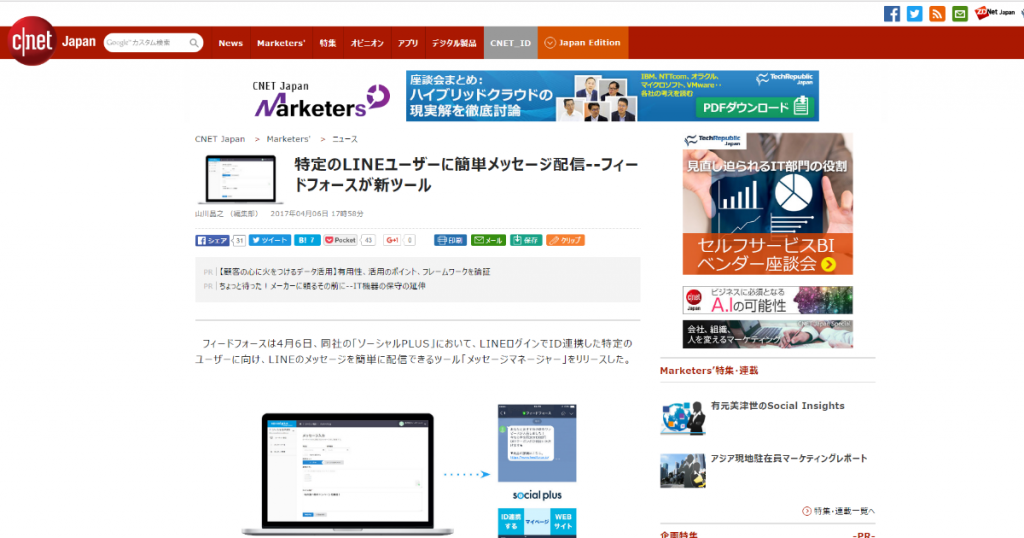Open the 人を変えるマーケティング banner
The image size is (1024, 538).
[767, 334]
